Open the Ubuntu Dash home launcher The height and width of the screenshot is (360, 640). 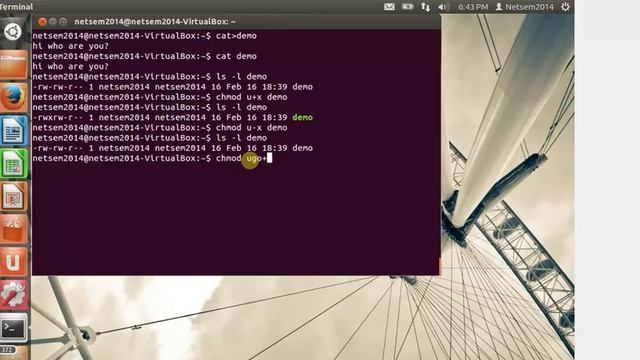13,31
